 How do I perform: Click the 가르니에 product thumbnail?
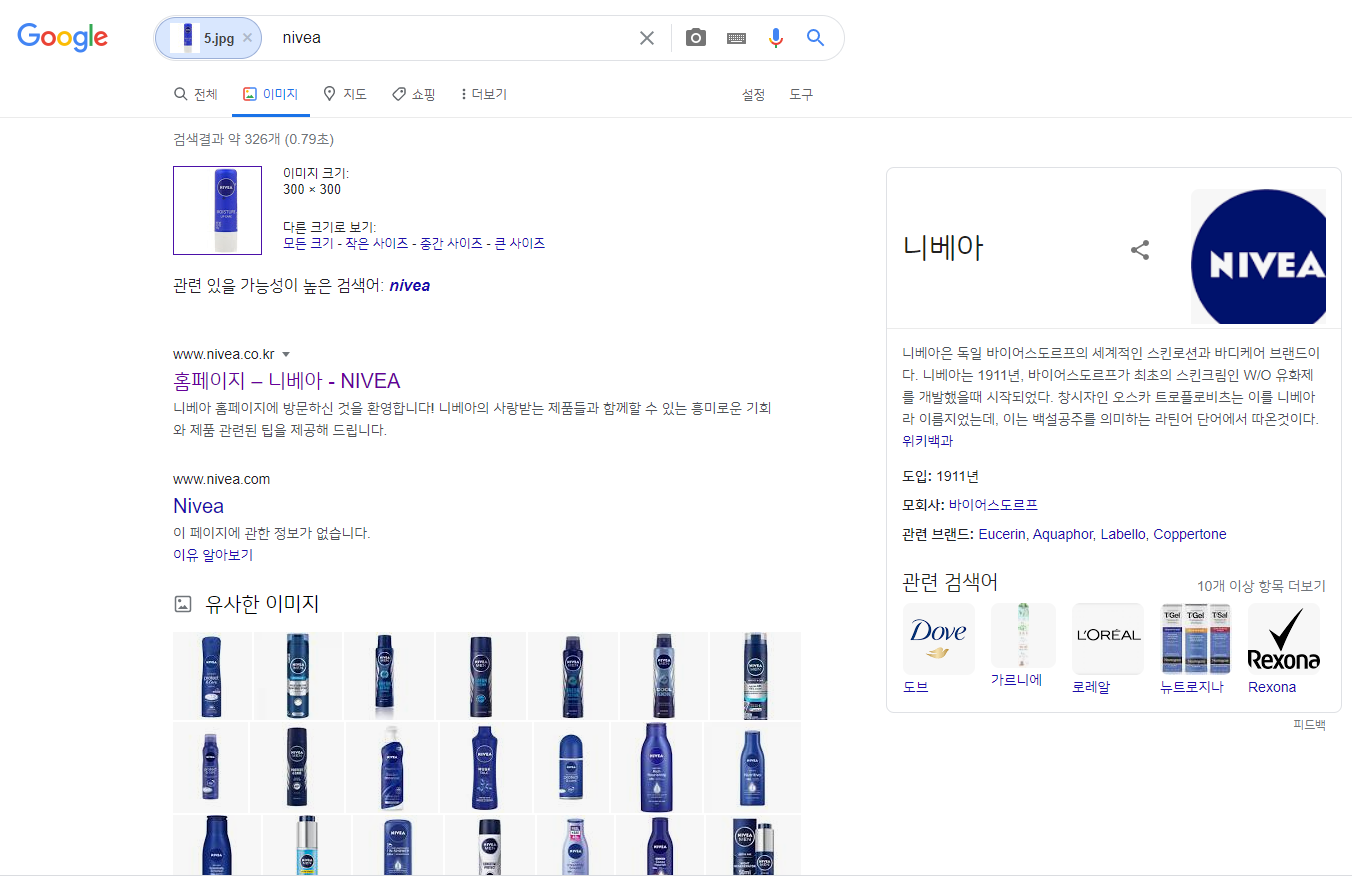(x=1023, y=635)
